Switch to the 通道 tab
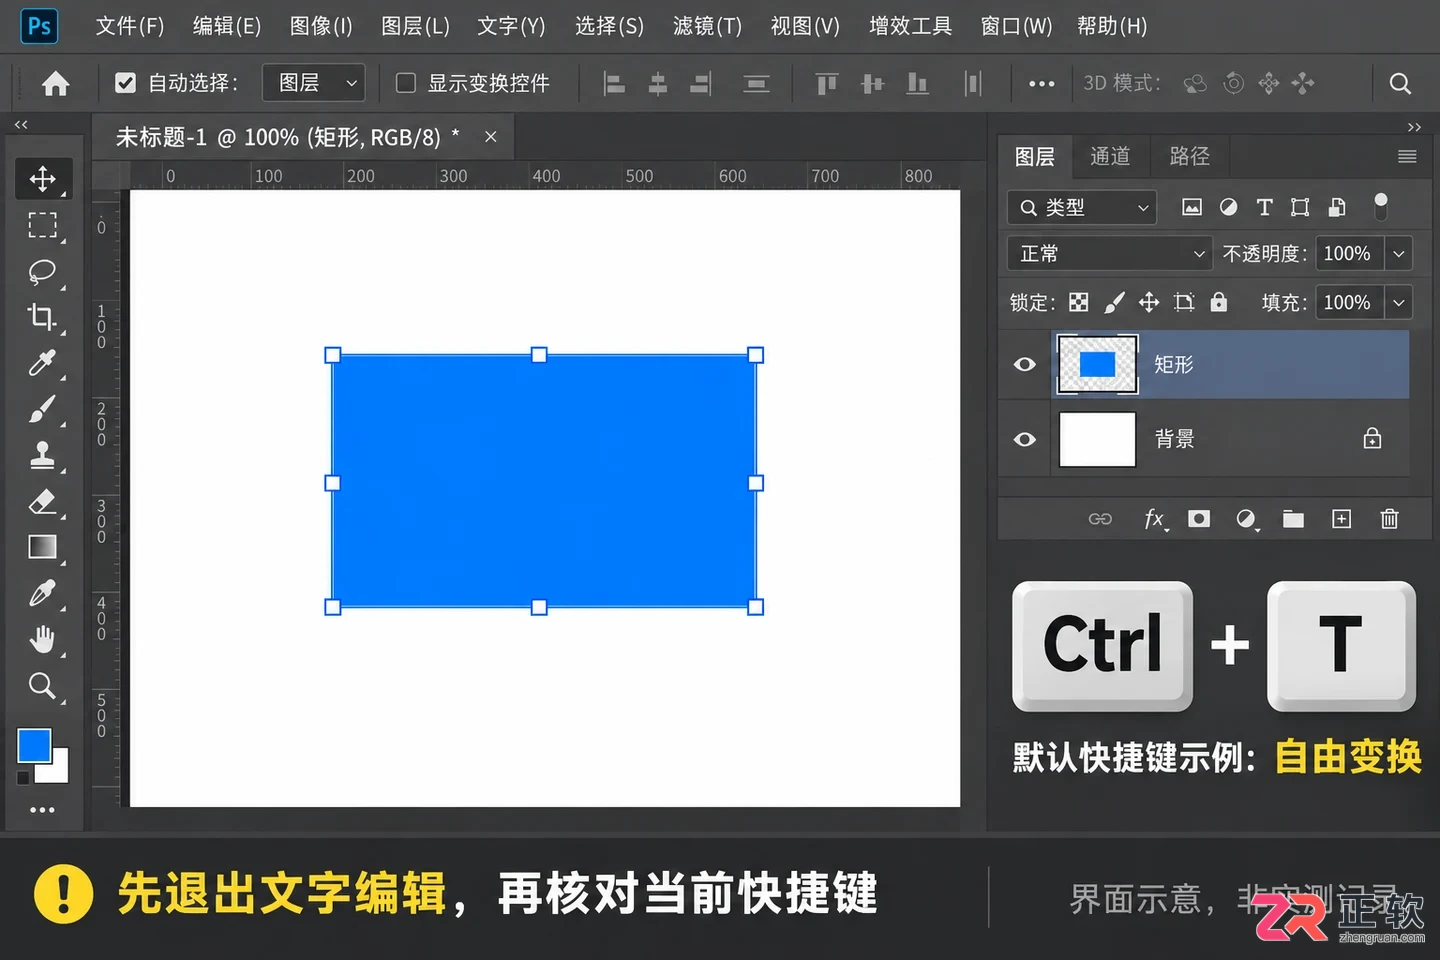The height and width of the screenshot is (960, 1440). [1110, 156]
